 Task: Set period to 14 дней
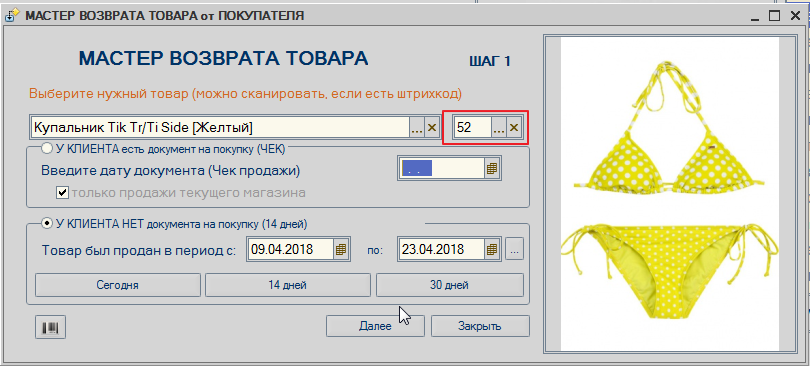288,285
